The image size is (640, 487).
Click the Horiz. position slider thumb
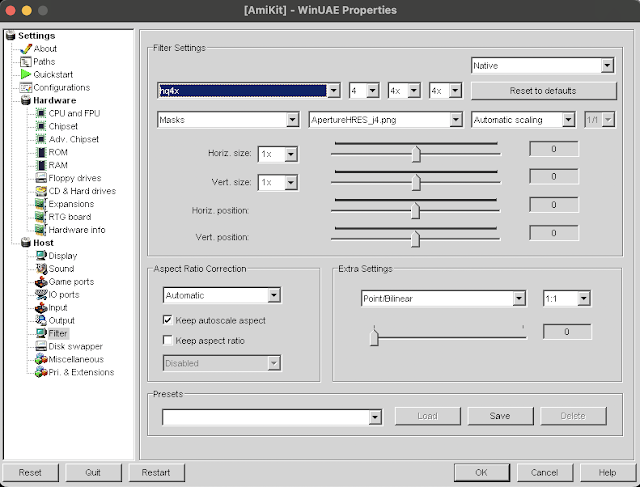pyautogui.click(x=416, y=211)
